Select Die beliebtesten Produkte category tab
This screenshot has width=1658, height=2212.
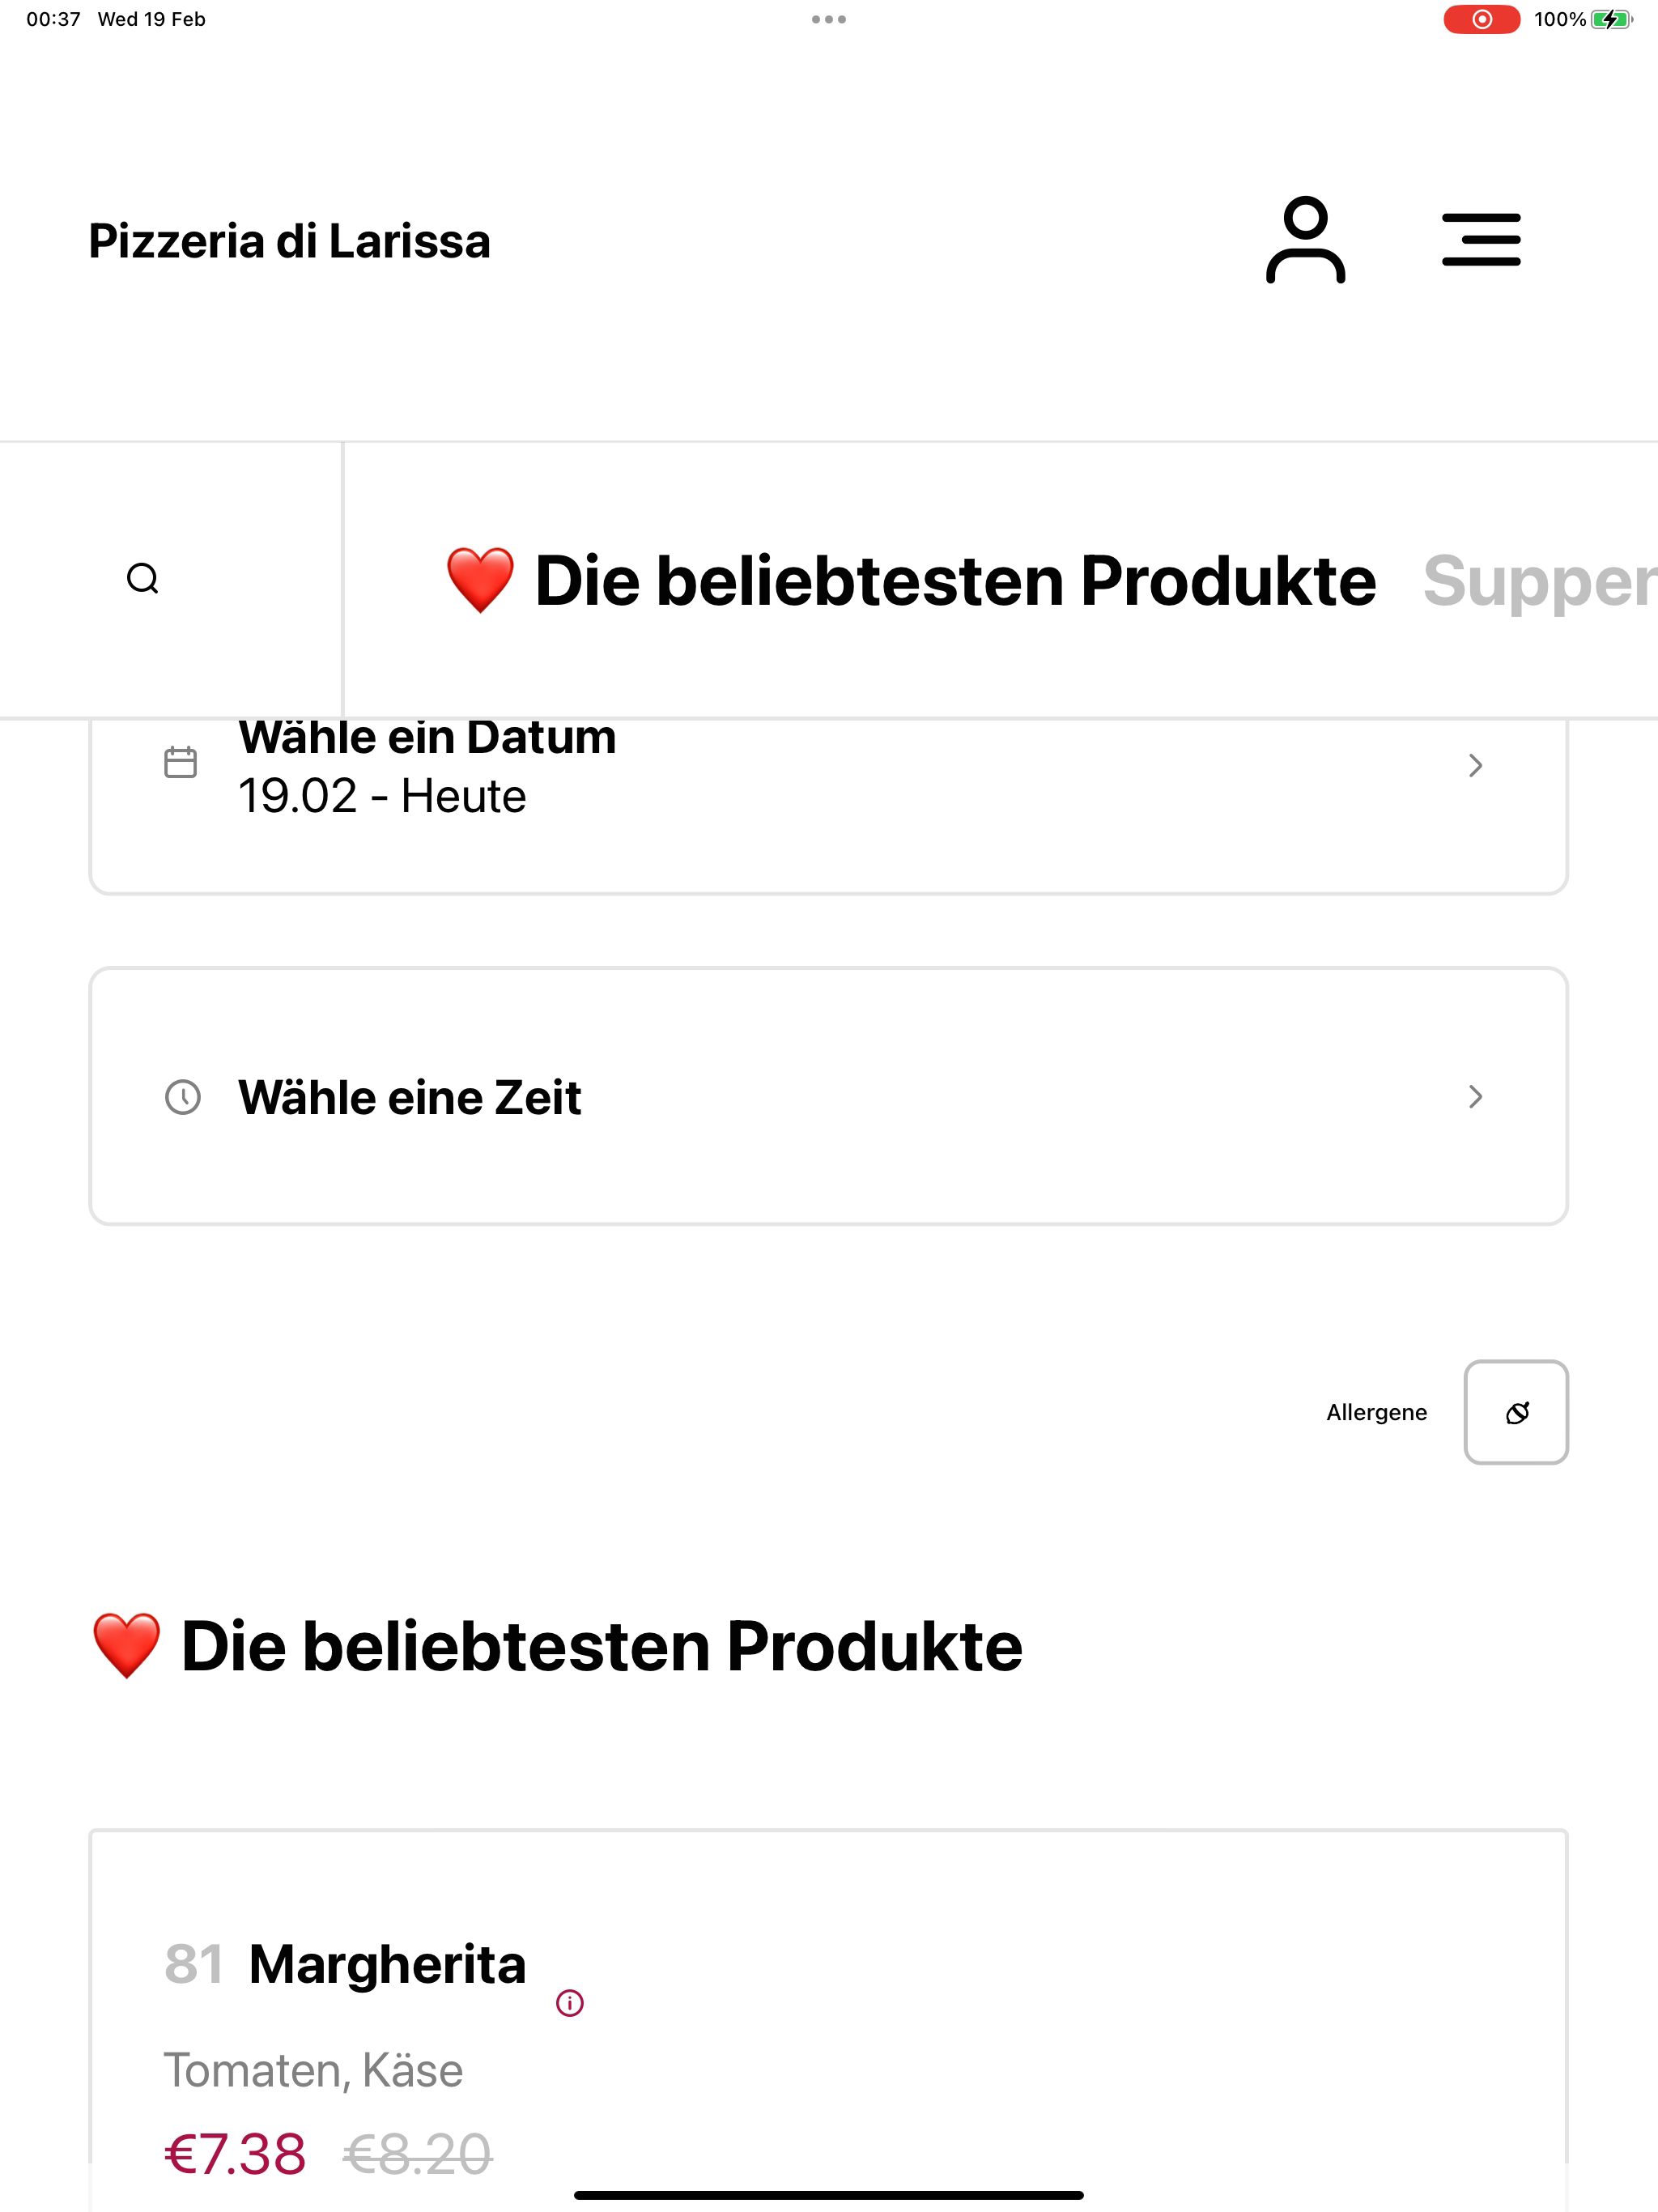(910, 581)
